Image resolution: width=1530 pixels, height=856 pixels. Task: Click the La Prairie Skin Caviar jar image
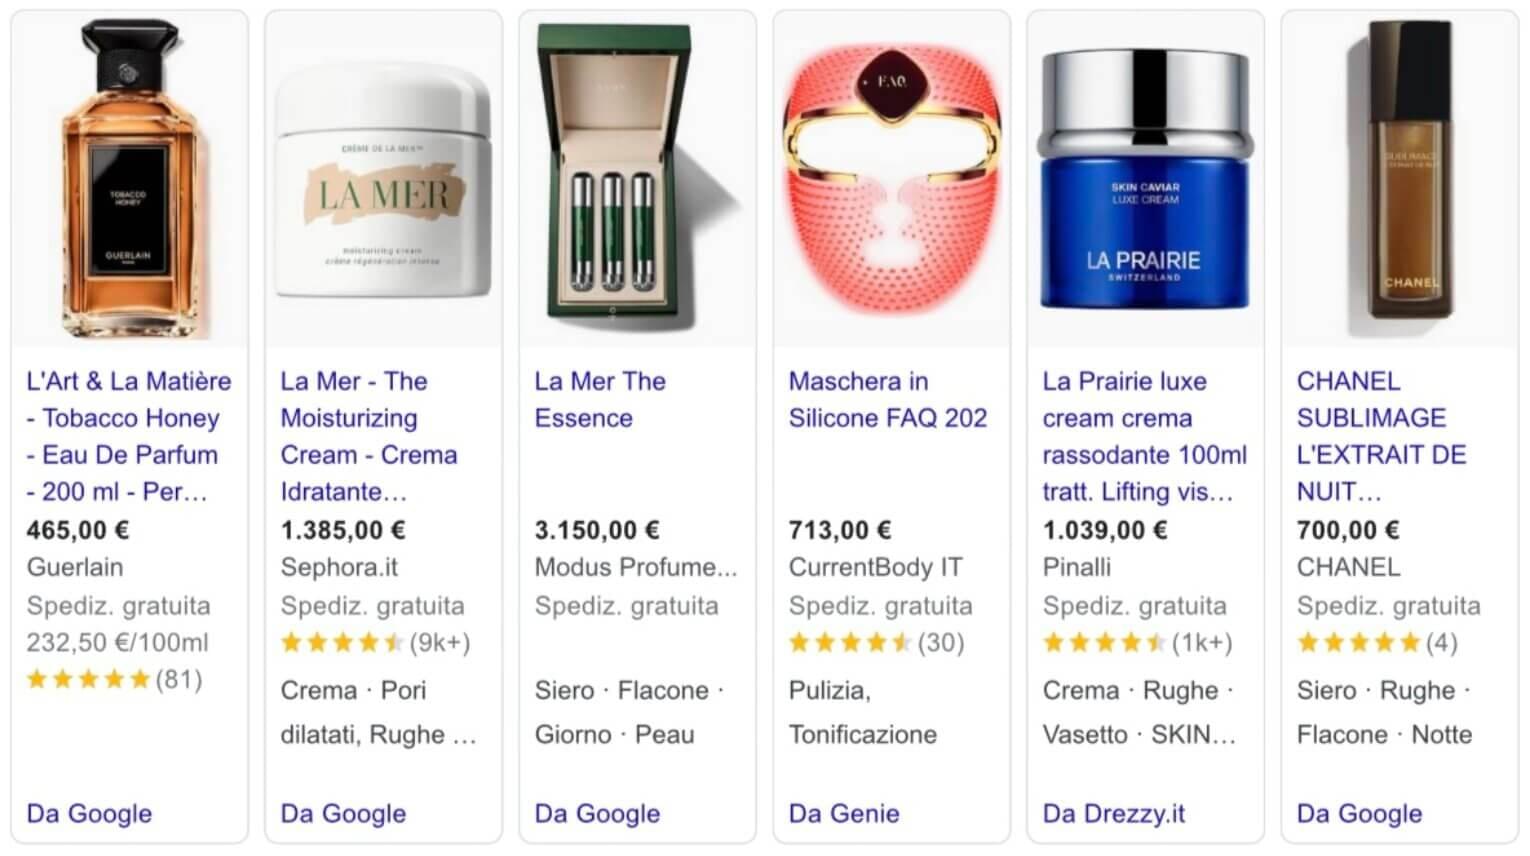pos(1146,180)
